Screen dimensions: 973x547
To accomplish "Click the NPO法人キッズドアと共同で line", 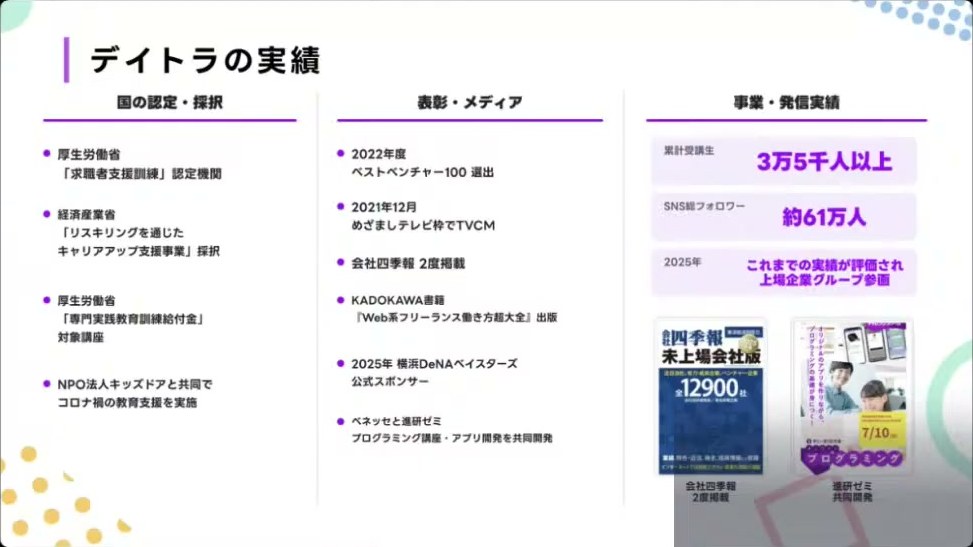I will pyautogui.click(x=135, y=384).
